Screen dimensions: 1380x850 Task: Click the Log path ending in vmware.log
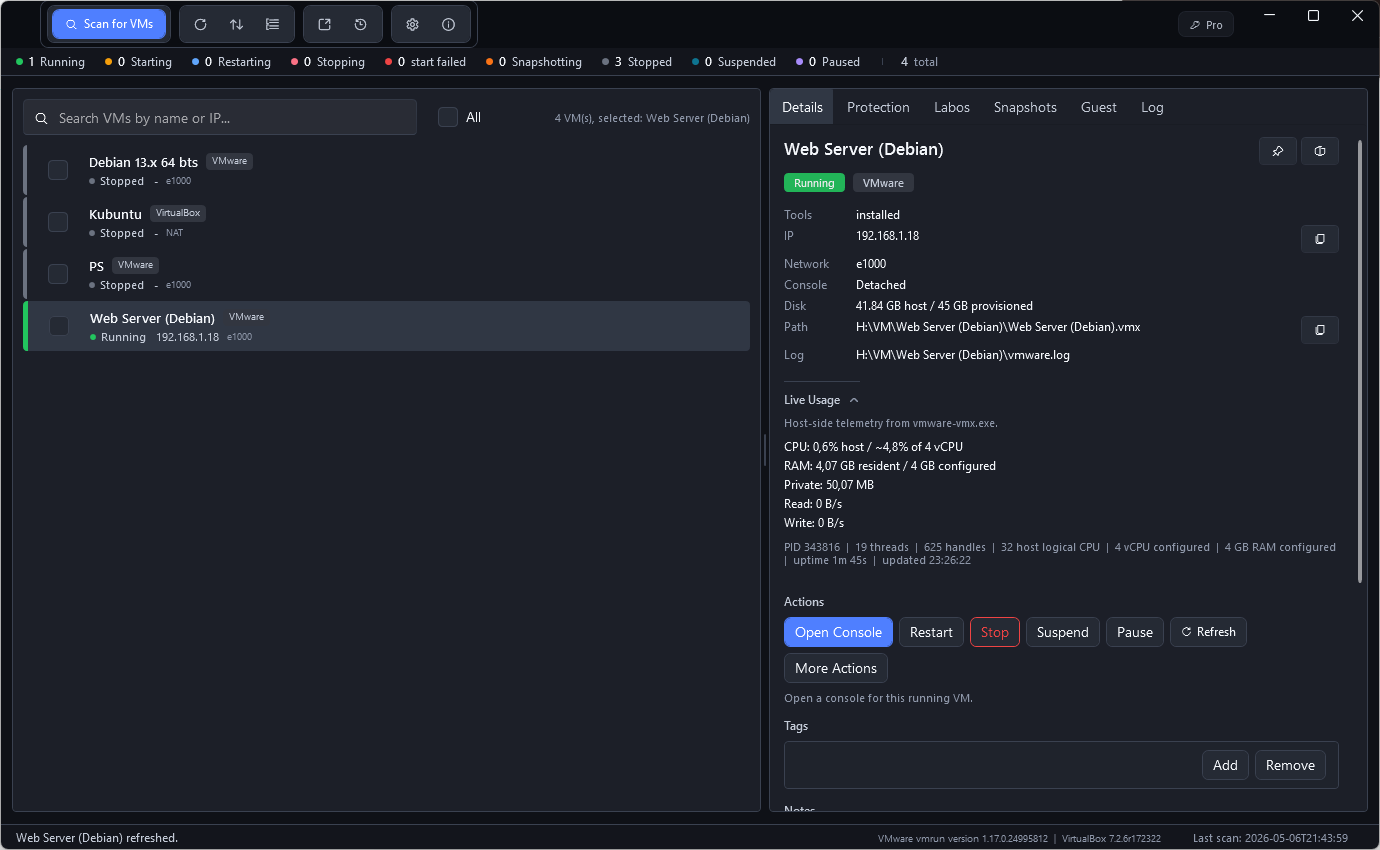pos(963,355)
